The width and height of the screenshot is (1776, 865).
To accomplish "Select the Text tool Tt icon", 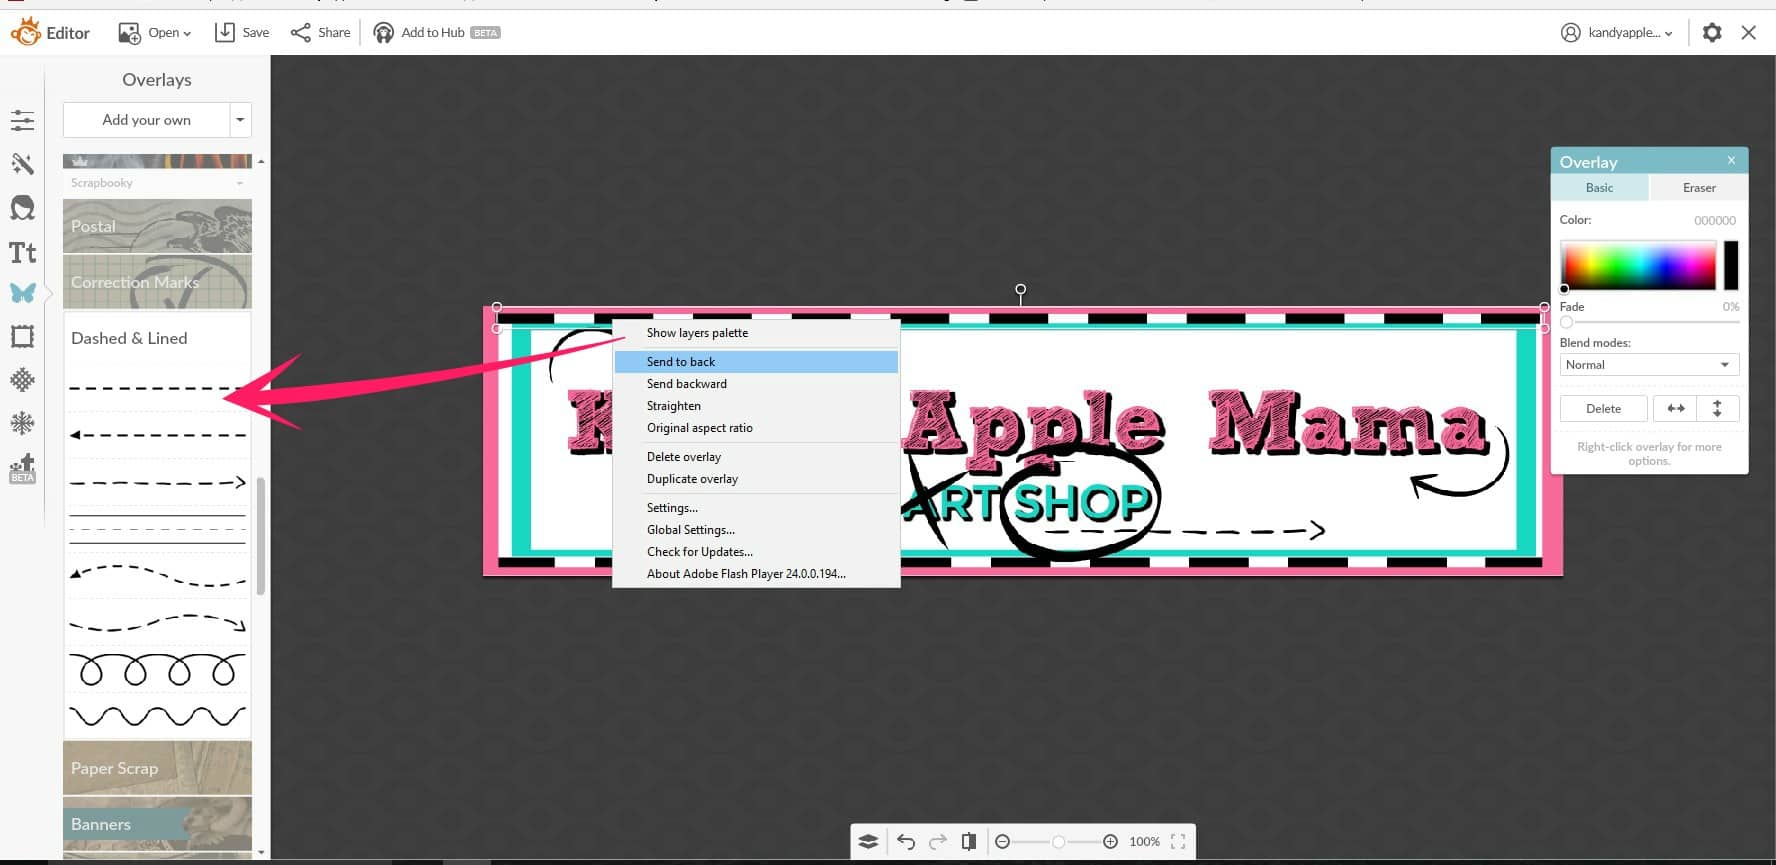I will pyautogui.click(x=22, y=252).
